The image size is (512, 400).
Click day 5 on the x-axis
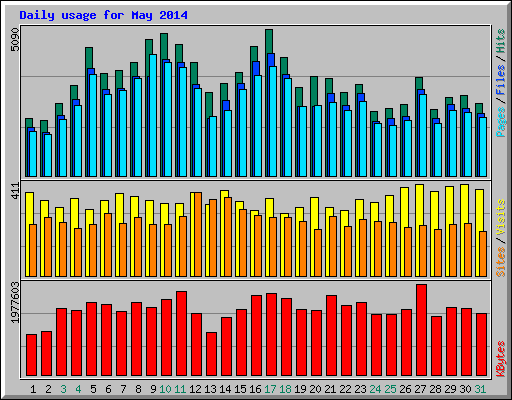click(x=93, y=389)
